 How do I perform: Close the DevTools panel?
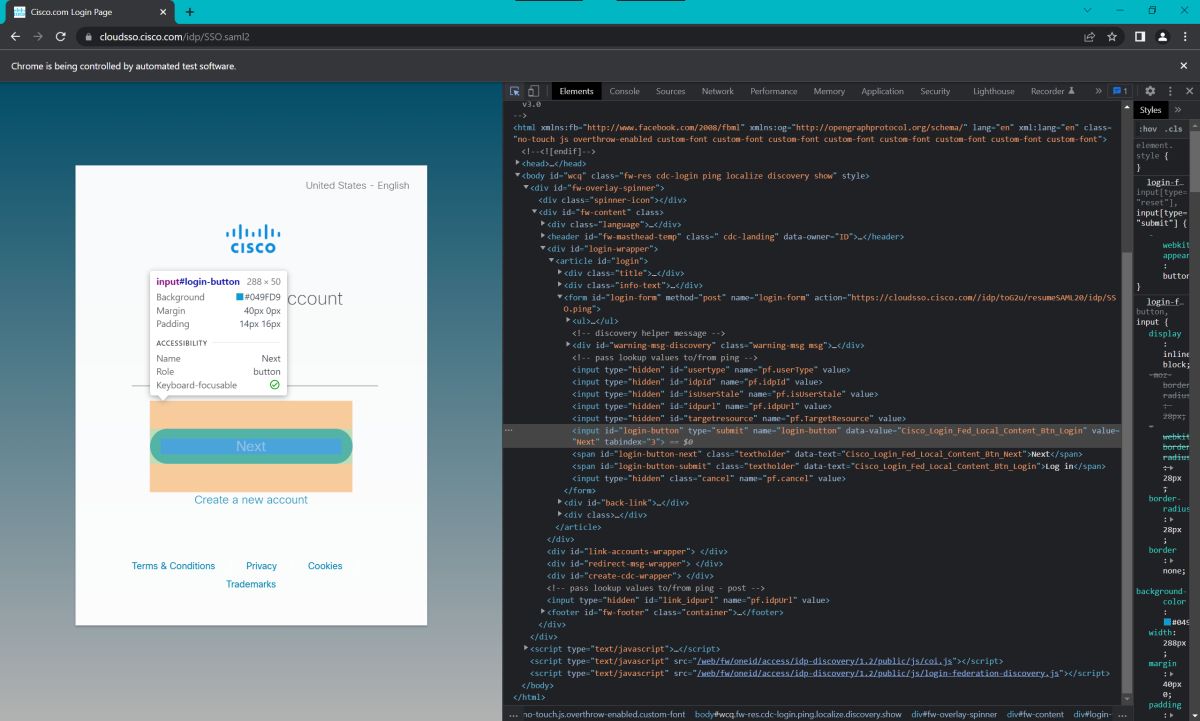[x=1189, y=91]
